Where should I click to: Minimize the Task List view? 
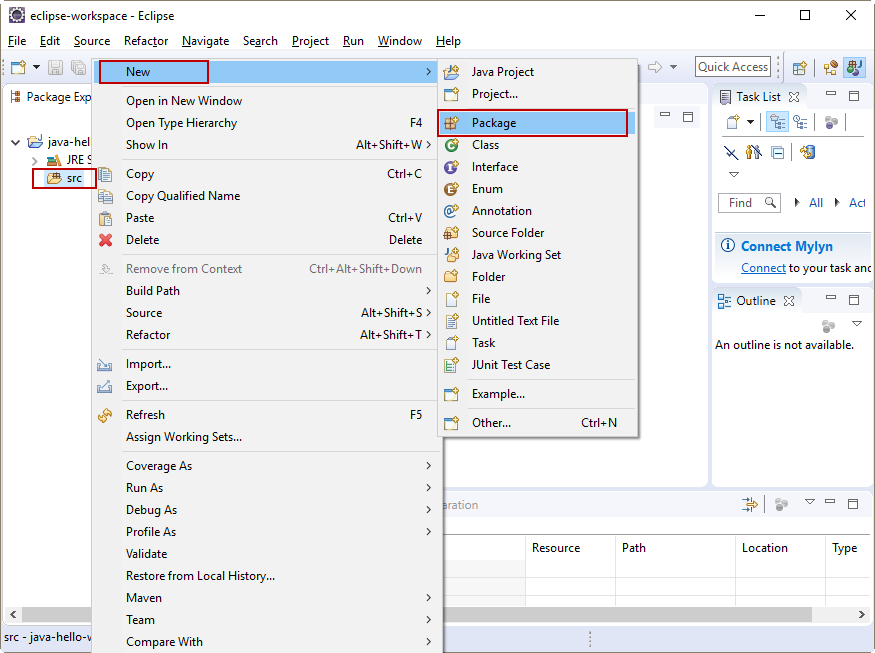[831, 94]
